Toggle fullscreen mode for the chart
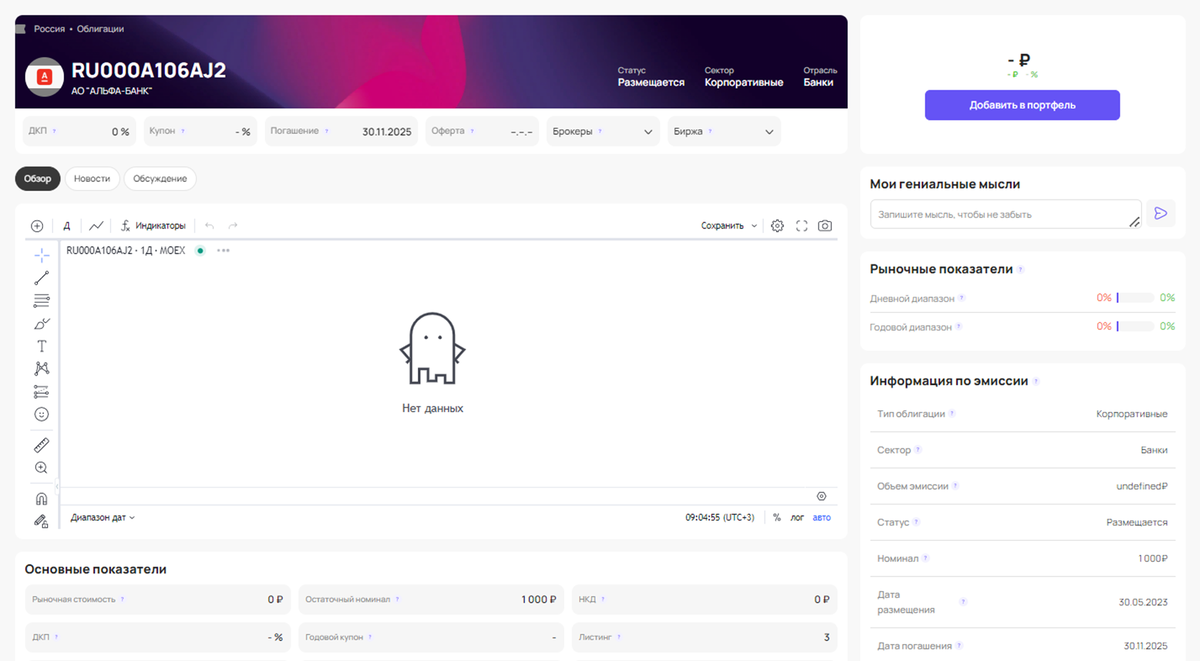Image resolution: width=1200 pixels, height=661 pixels. tap(802, 226)
